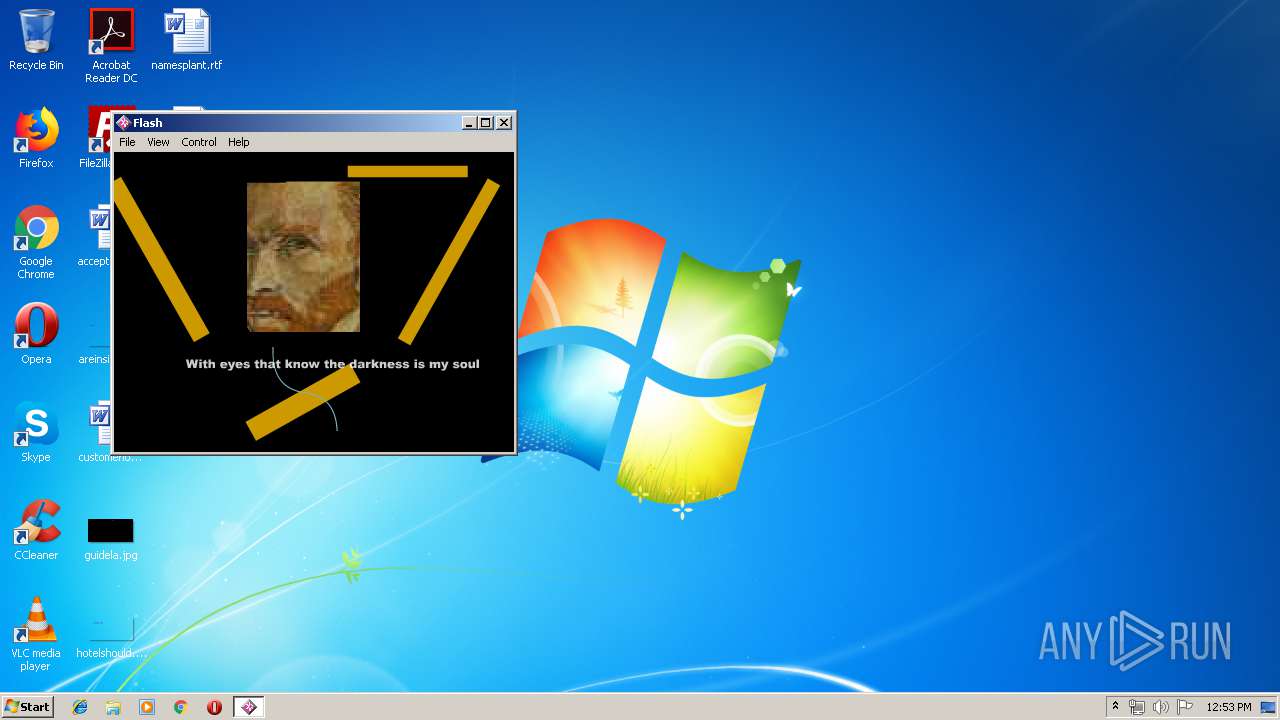
Task: Close the Flash player window
Action: (504, 123)
